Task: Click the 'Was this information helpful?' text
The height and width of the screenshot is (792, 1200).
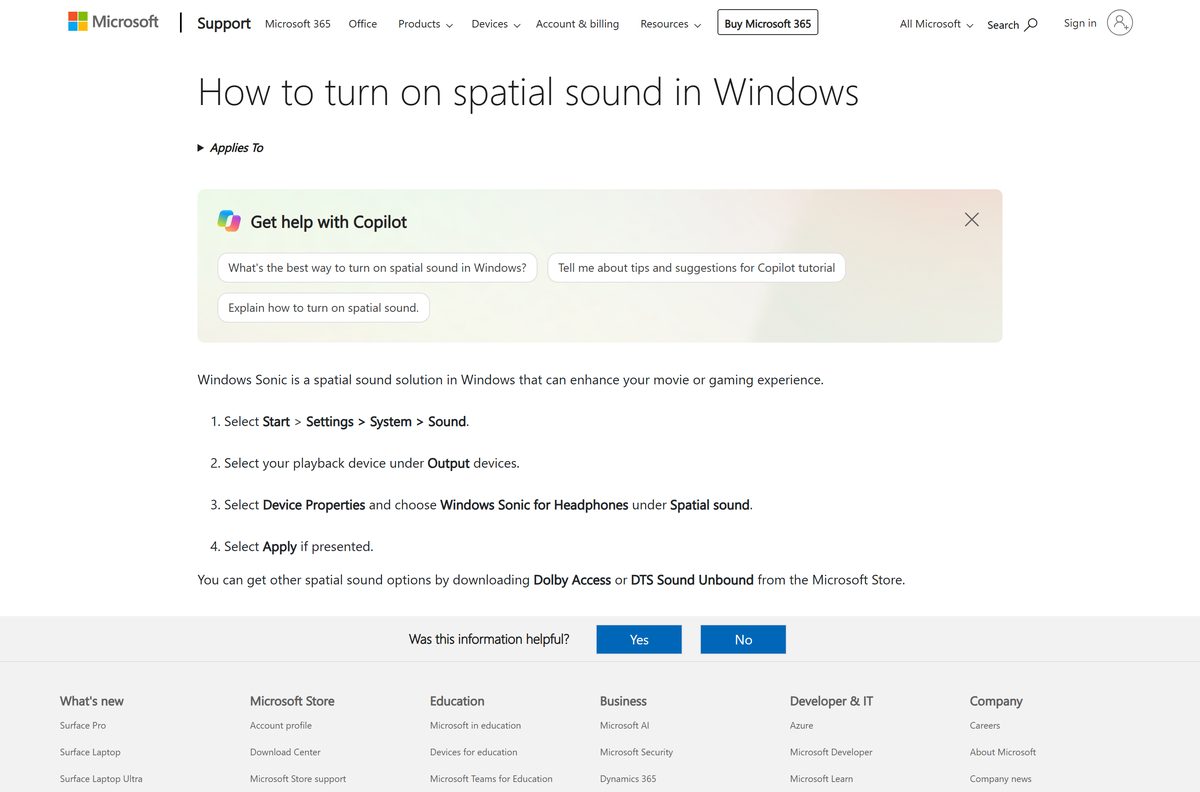Action: [489, 639]
